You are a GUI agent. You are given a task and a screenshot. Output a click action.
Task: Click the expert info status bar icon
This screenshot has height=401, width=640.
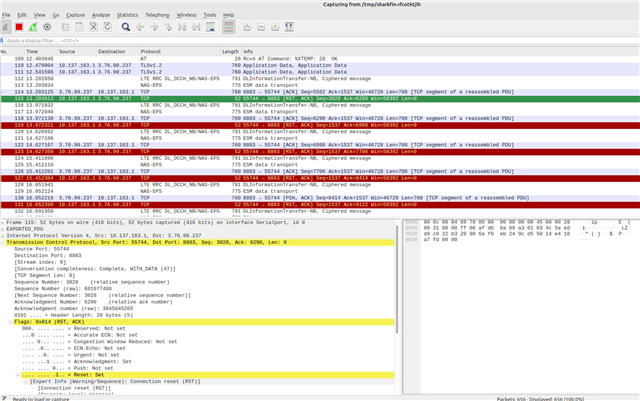[x=4, y=399]
